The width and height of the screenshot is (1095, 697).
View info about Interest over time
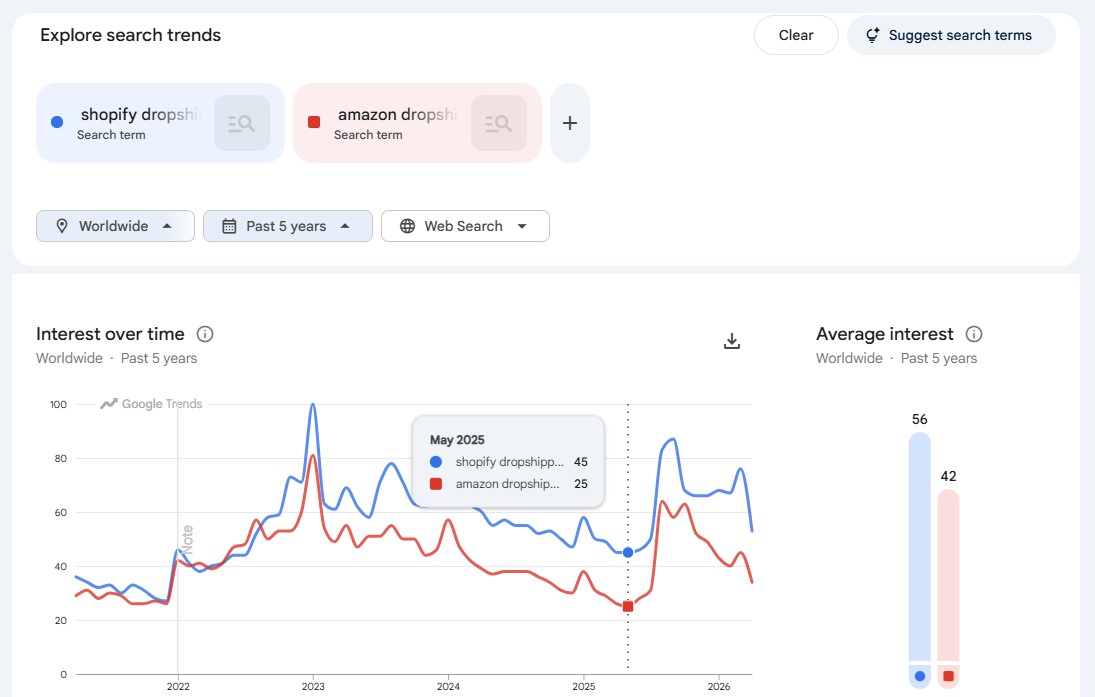click(206, 334)
